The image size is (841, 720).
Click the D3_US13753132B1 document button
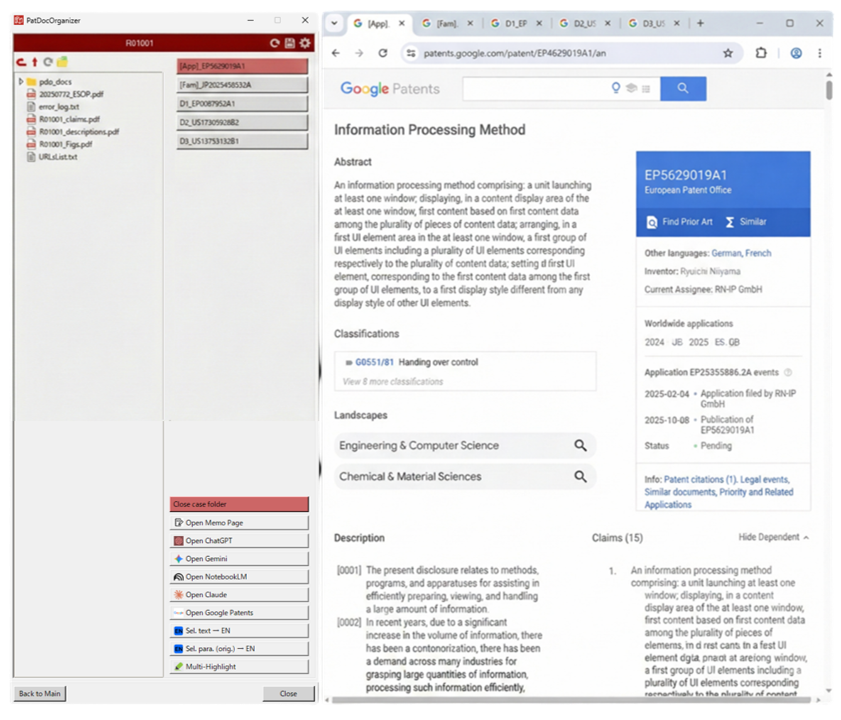[242, 141]
